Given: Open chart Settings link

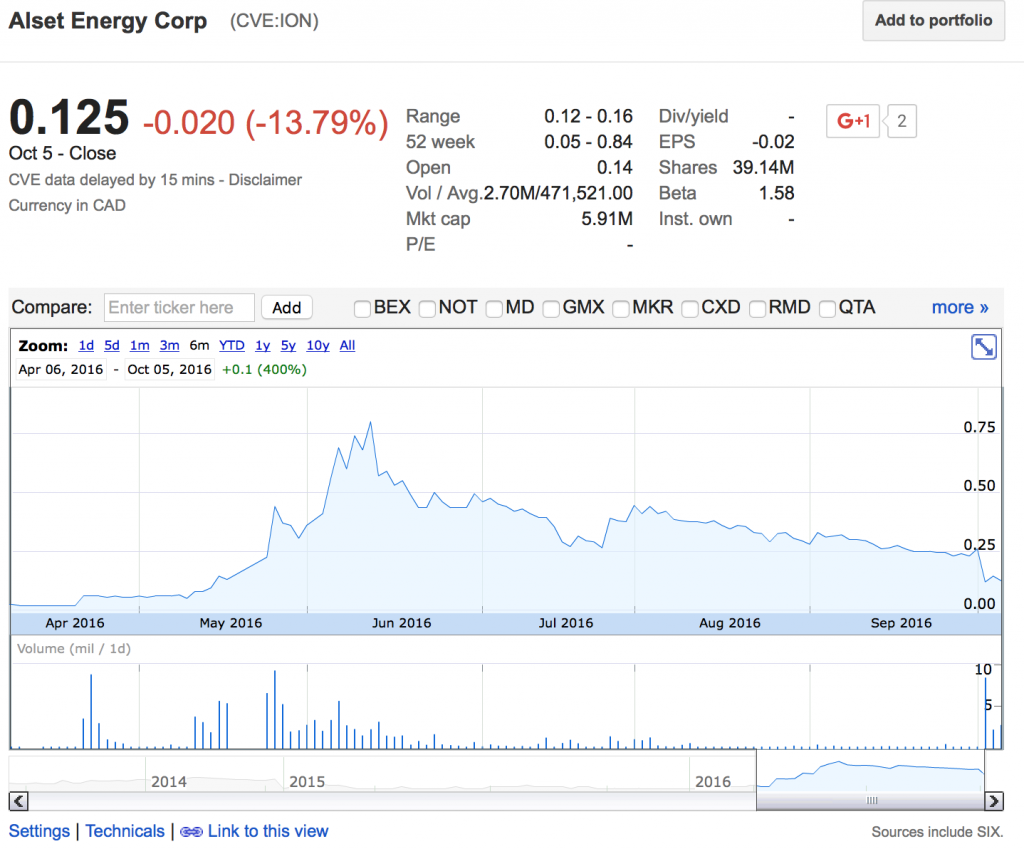Looking at the screenshot, I should (39, 831).
